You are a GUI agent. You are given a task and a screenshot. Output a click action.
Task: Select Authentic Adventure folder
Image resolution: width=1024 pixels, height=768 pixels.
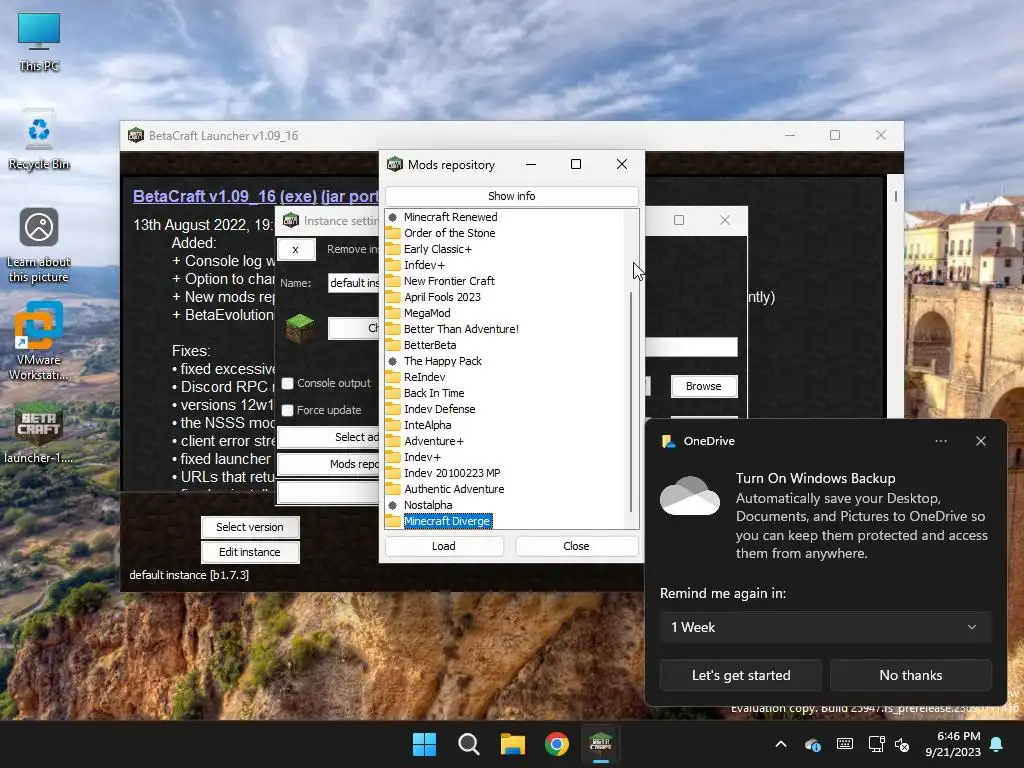point(454,489)
